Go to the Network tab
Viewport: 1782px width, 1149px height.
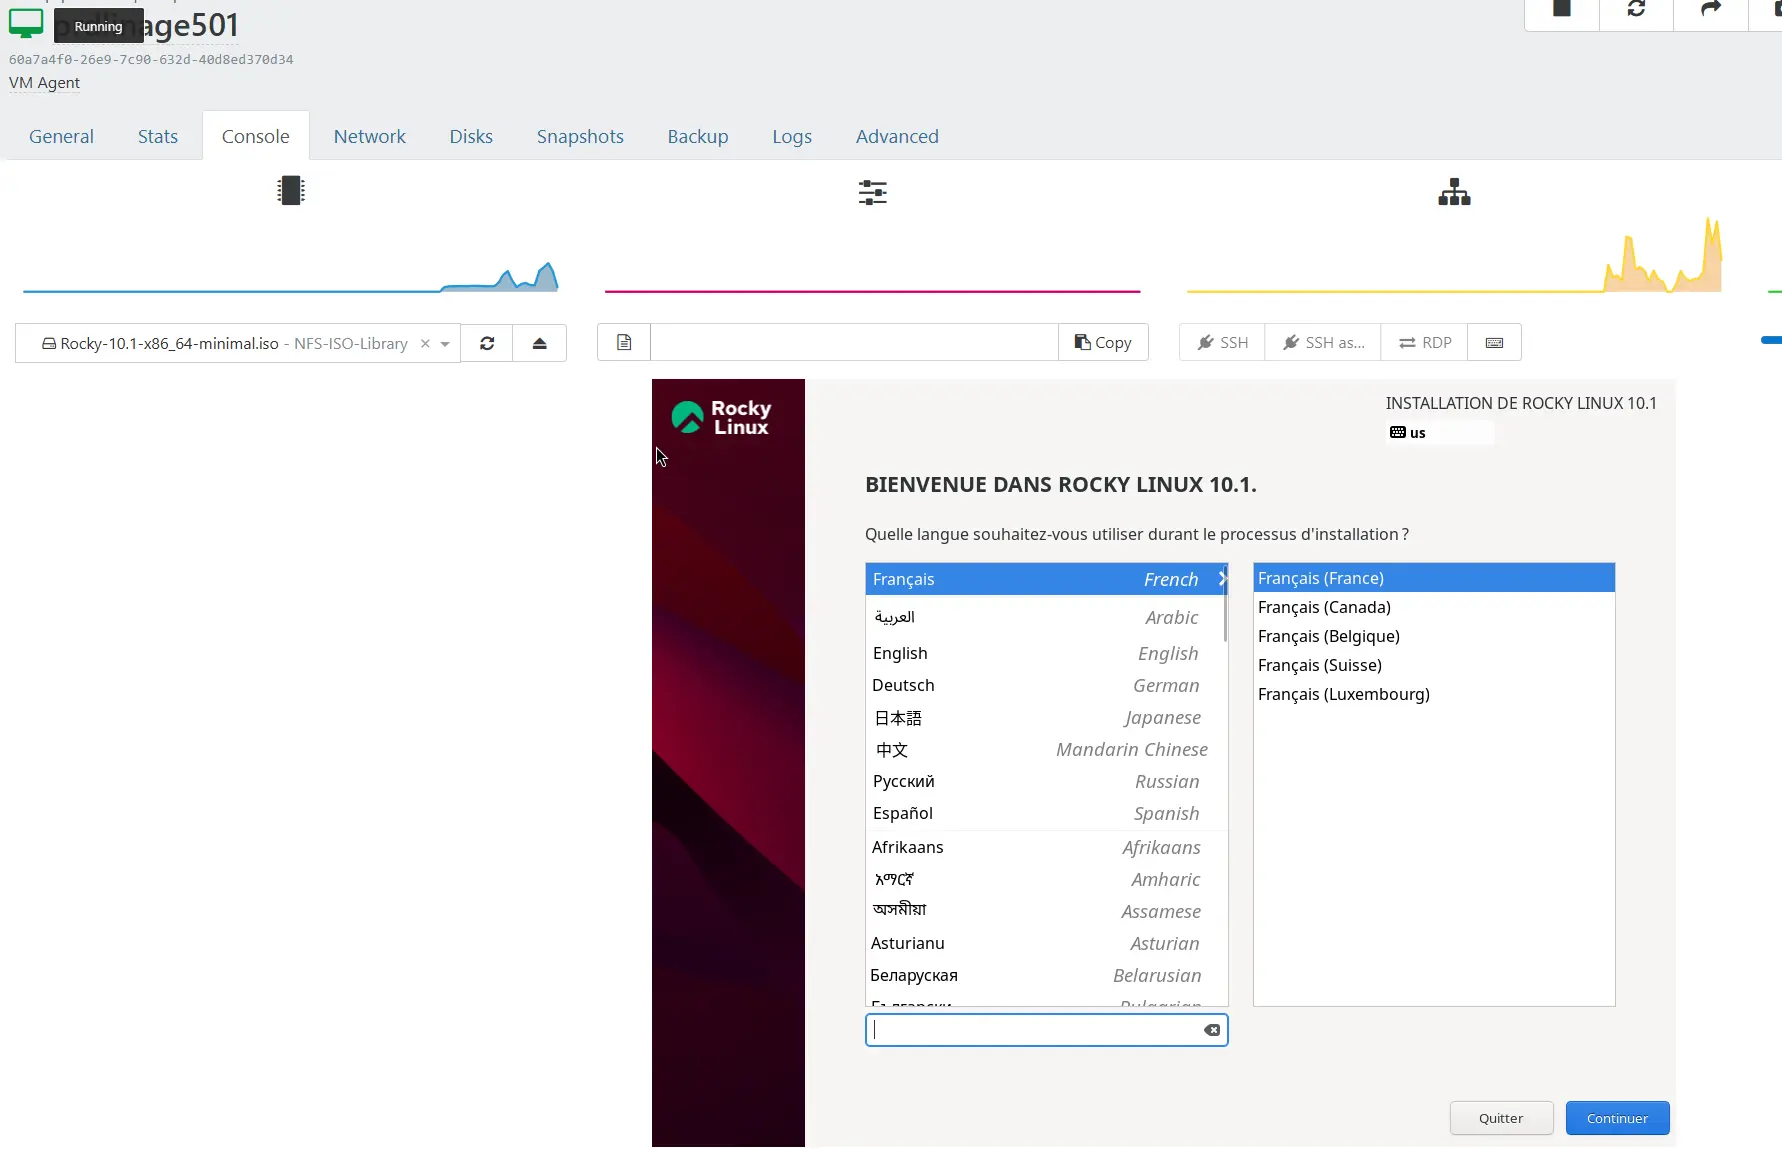[x=369, y=136]
